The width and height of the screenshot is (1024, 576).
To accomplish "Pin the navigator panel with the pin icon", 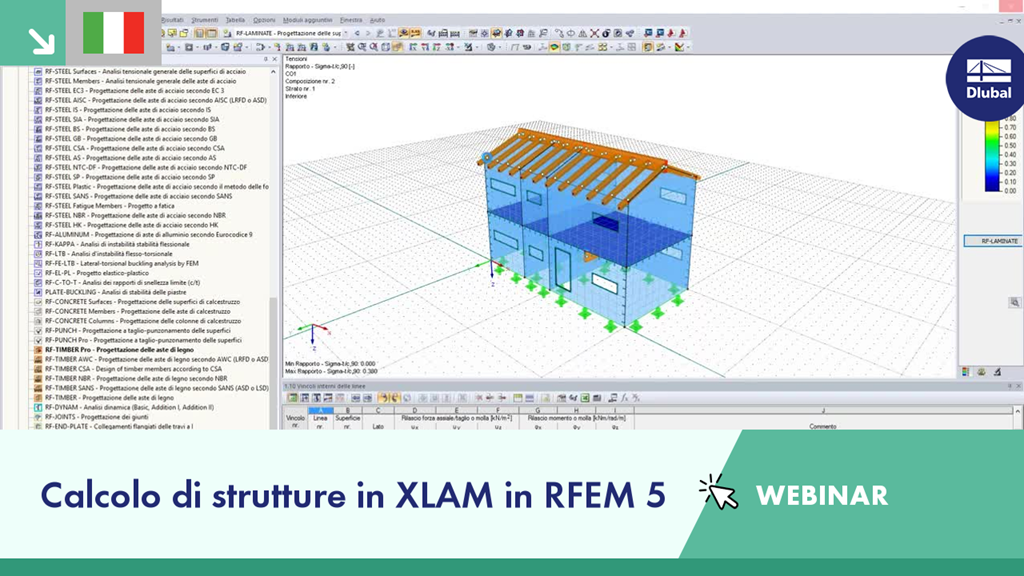I will coord(266,59).
